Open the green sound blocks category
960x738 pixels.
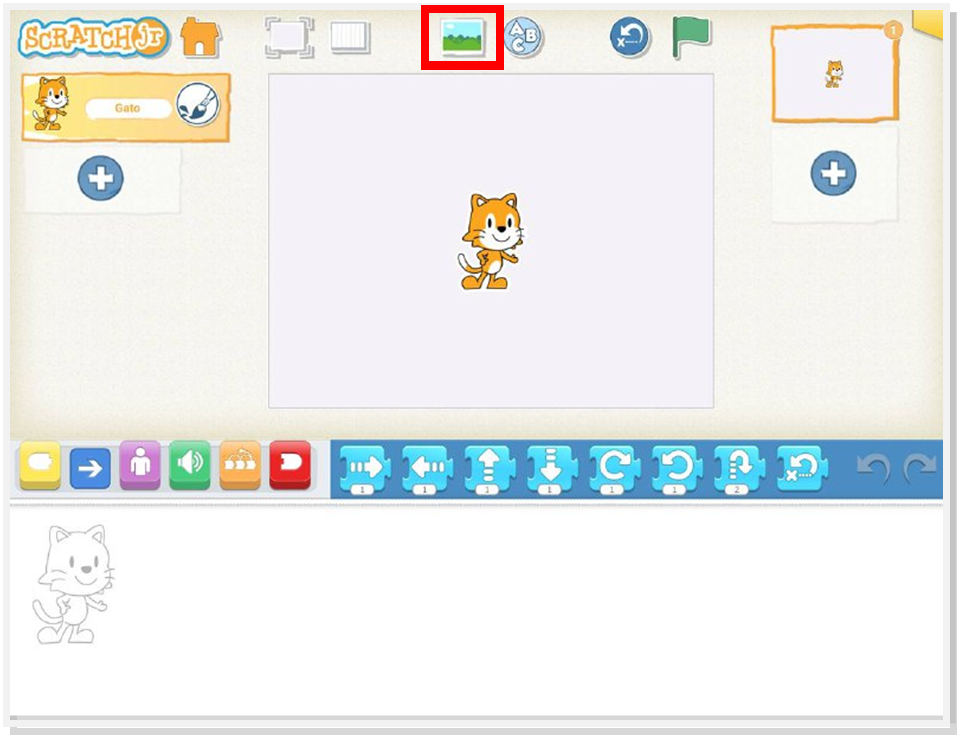190,465
